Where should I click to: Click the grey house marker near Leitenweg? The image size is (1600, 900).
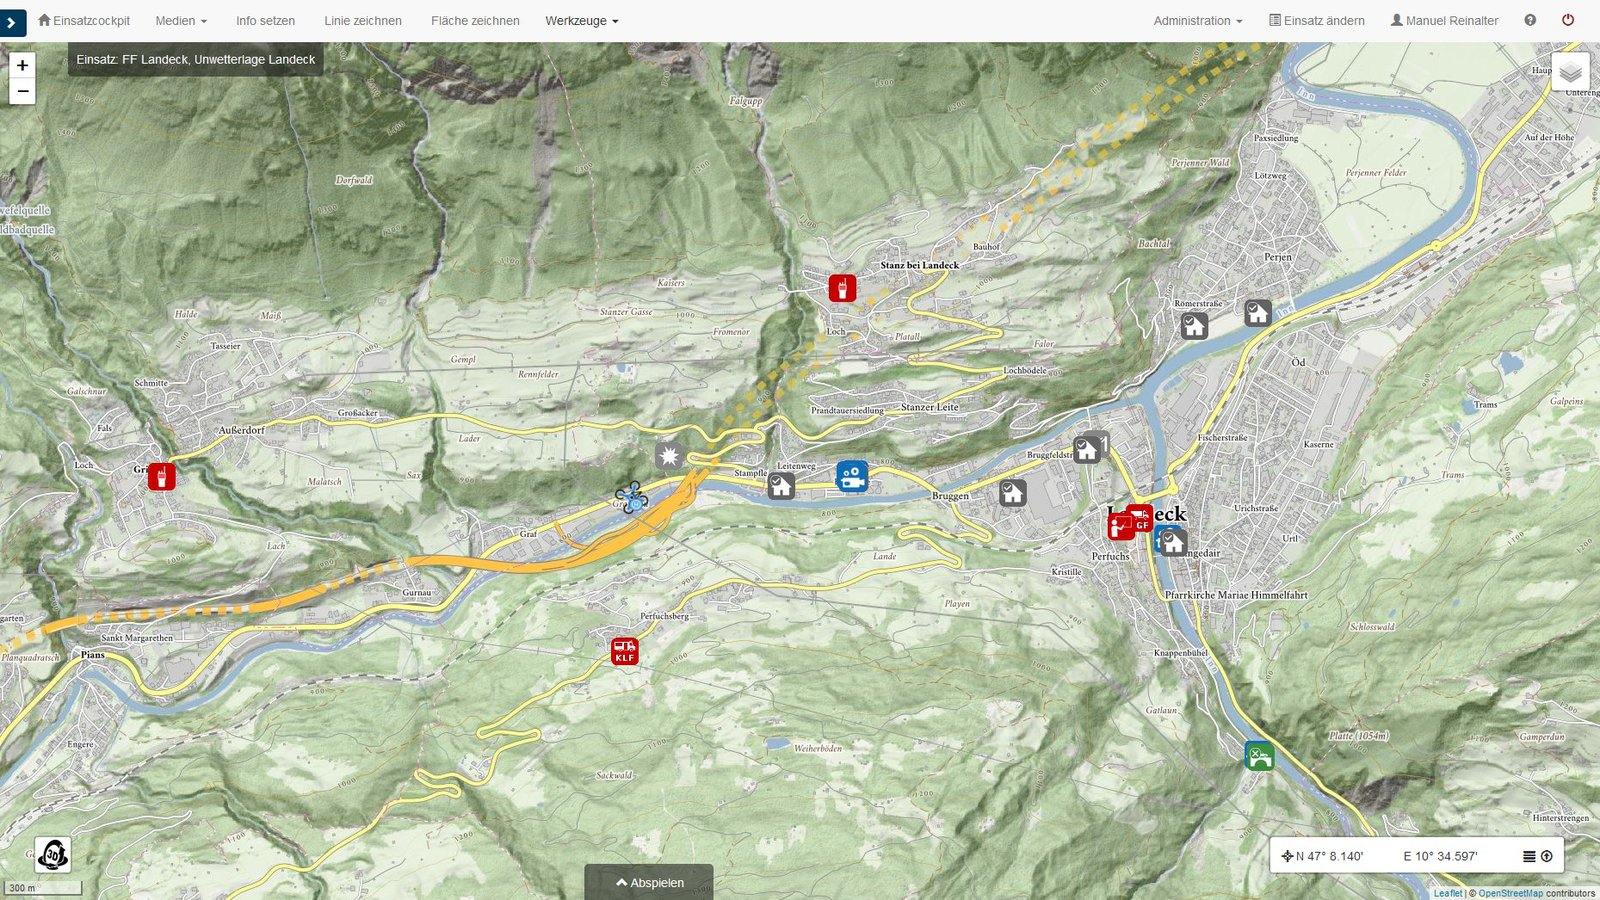pos(781,486)
